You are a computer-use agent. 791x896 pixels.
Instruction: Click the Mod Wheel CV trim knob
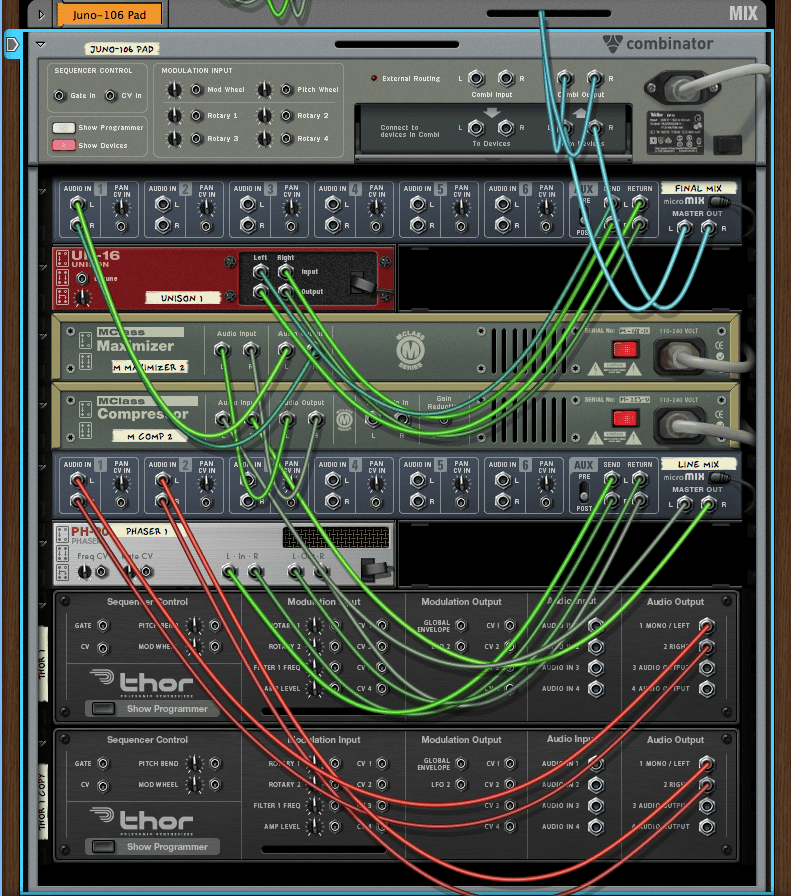[x=174, y=90]
